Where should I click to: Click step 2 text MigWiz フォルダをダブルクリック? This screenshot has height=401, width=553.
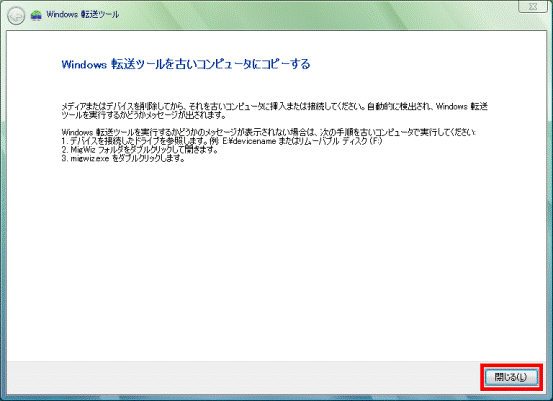[x=140, y=150]
